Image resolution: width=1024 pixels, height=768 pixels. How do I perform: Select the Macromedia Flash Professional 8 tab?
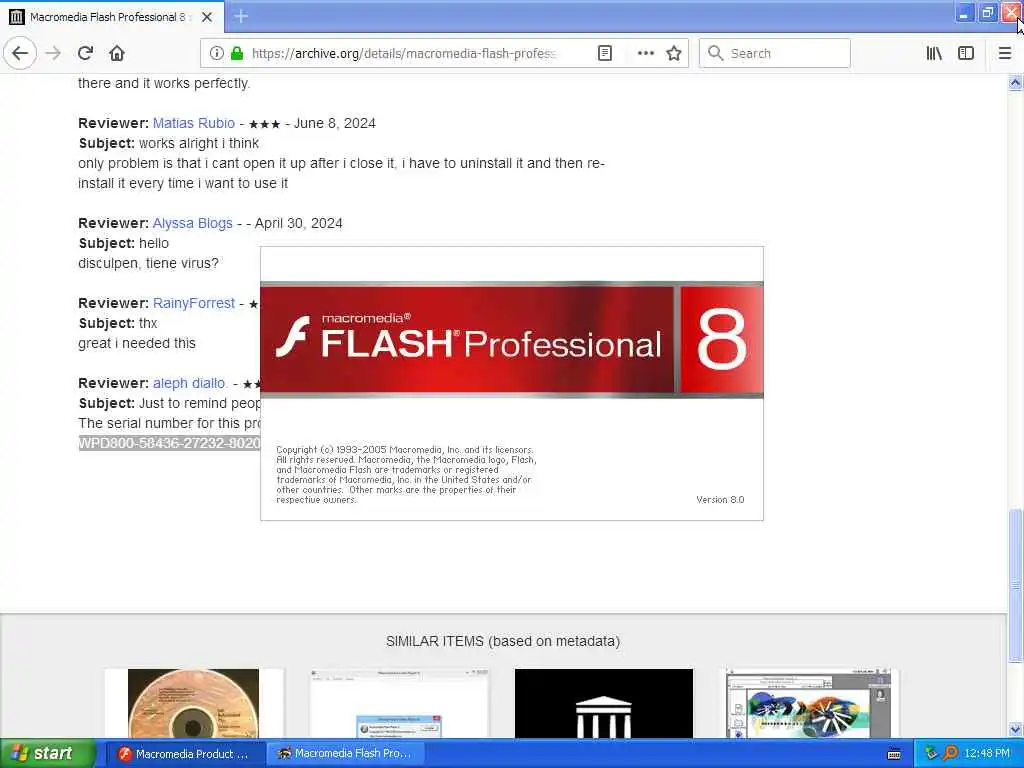[x=112, y=17]
